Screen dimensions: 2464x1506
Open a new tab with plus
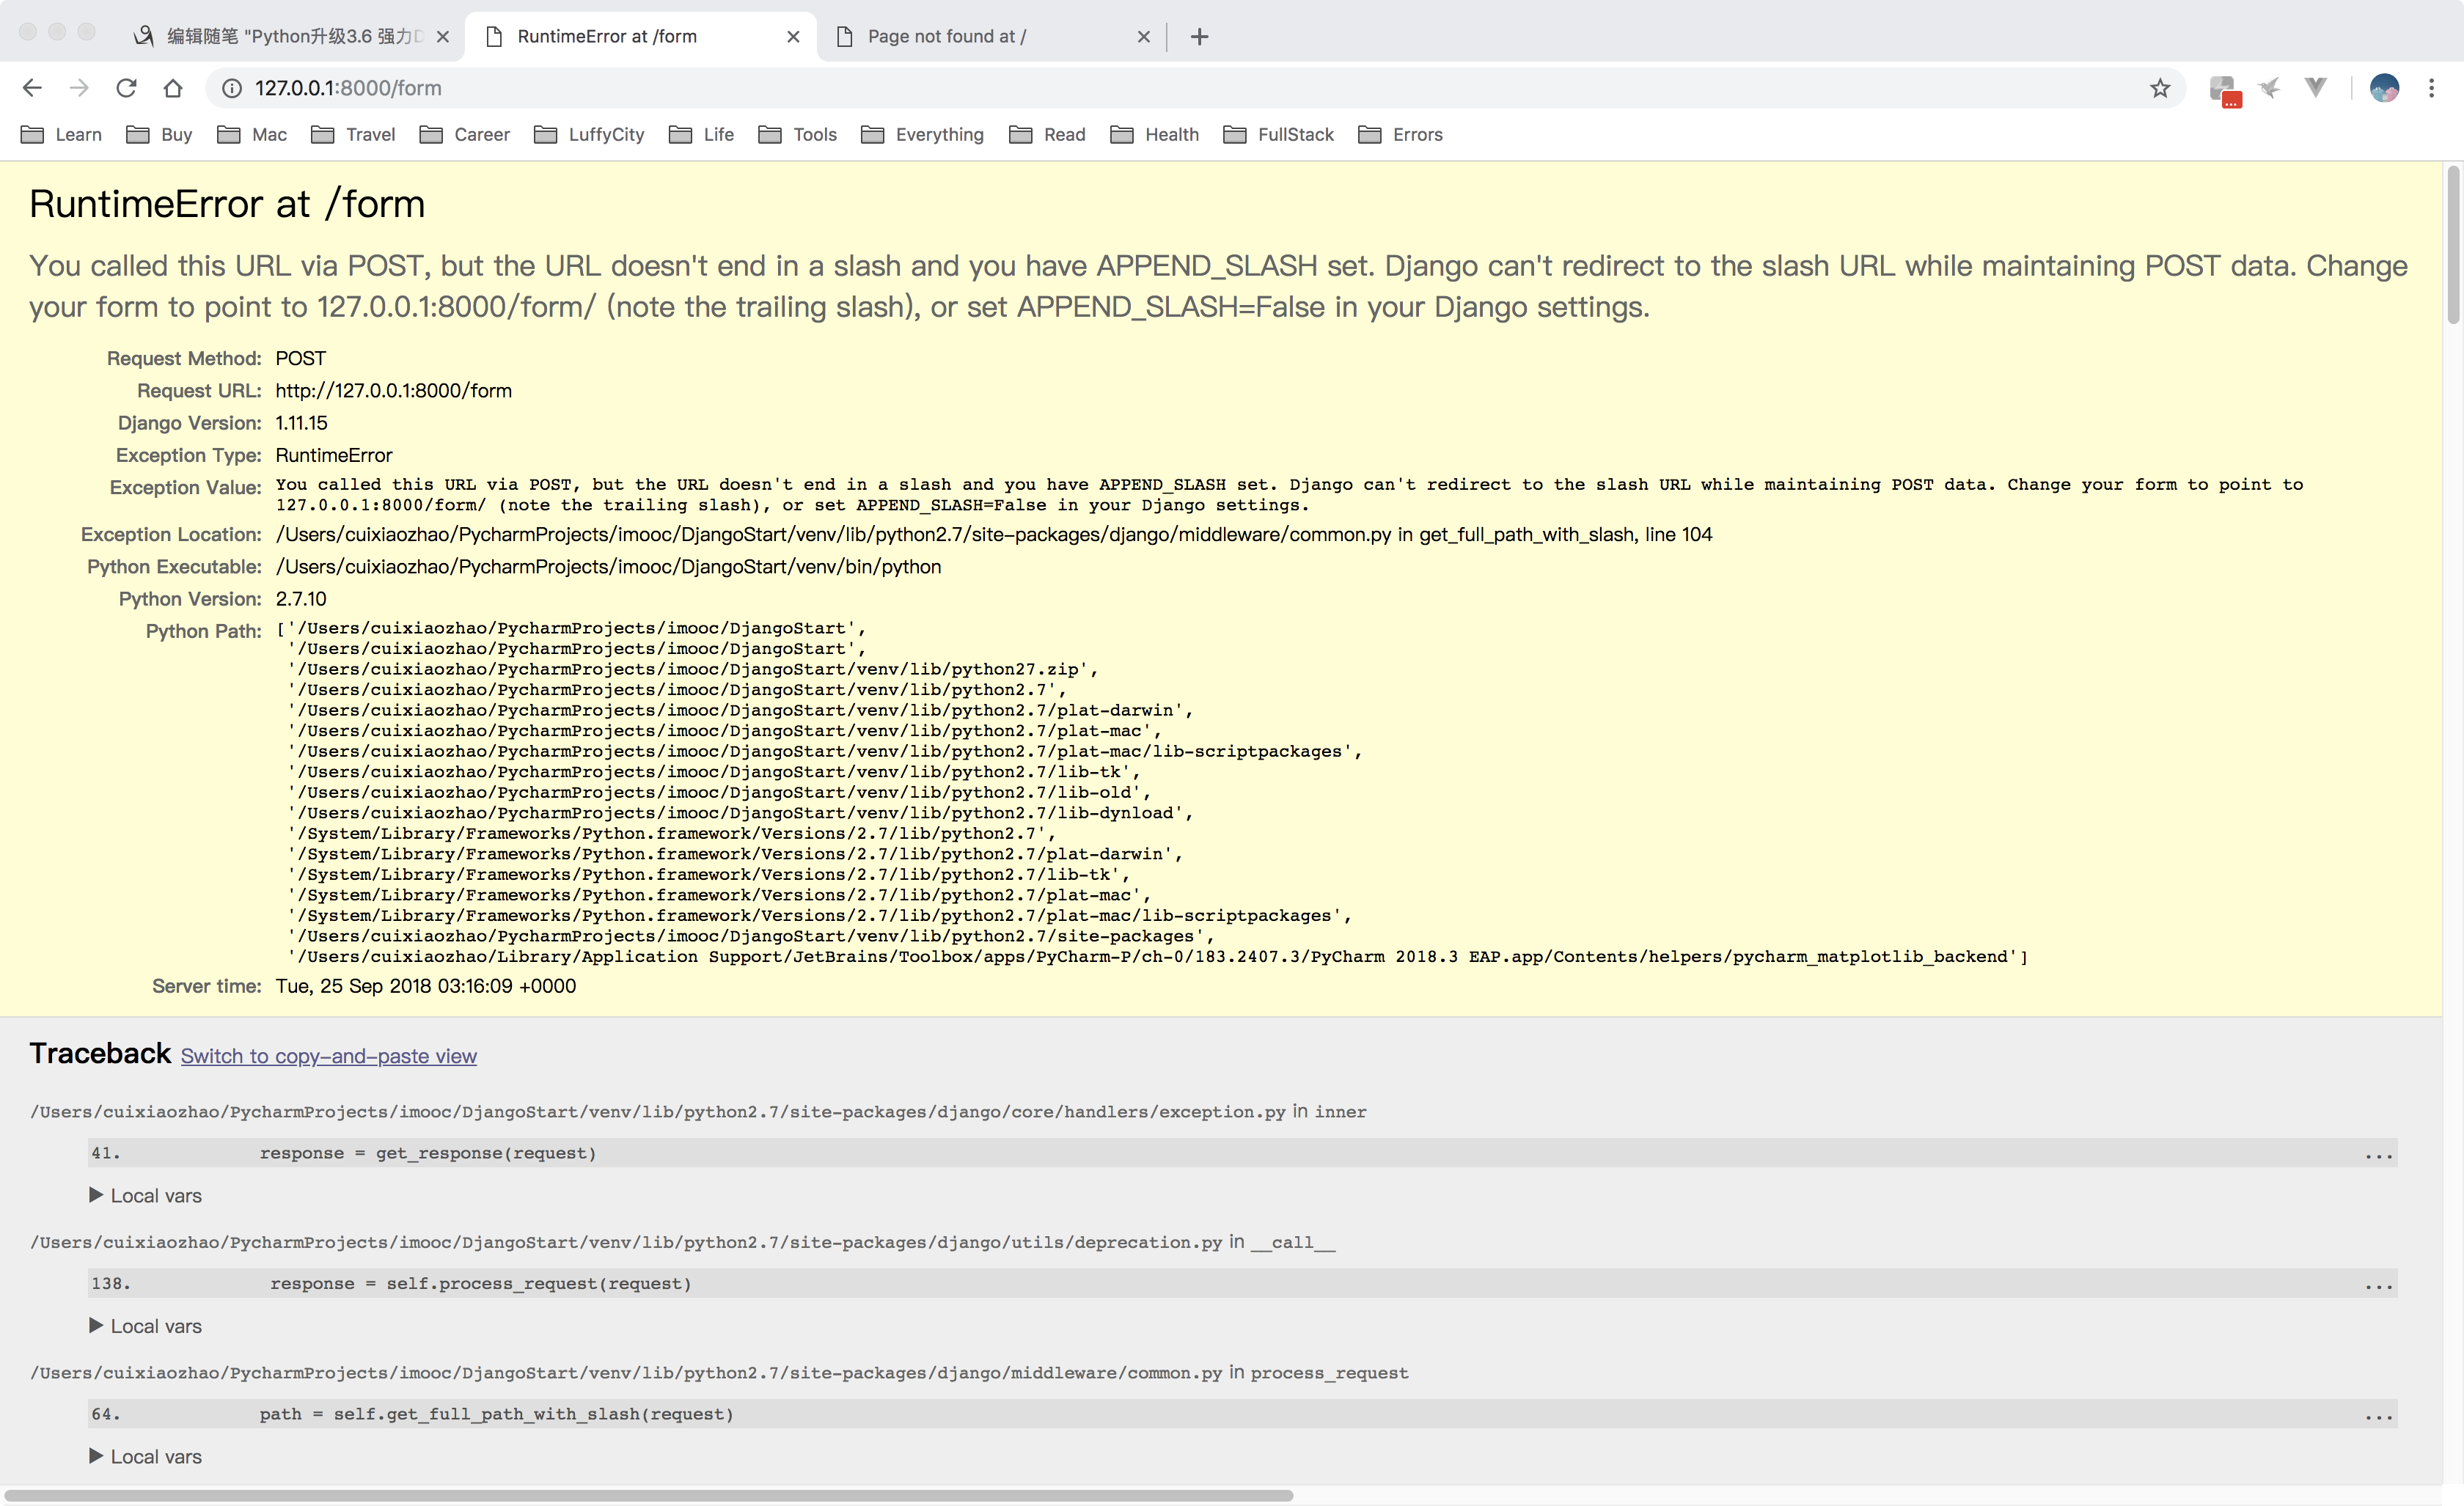point(1199,37)
